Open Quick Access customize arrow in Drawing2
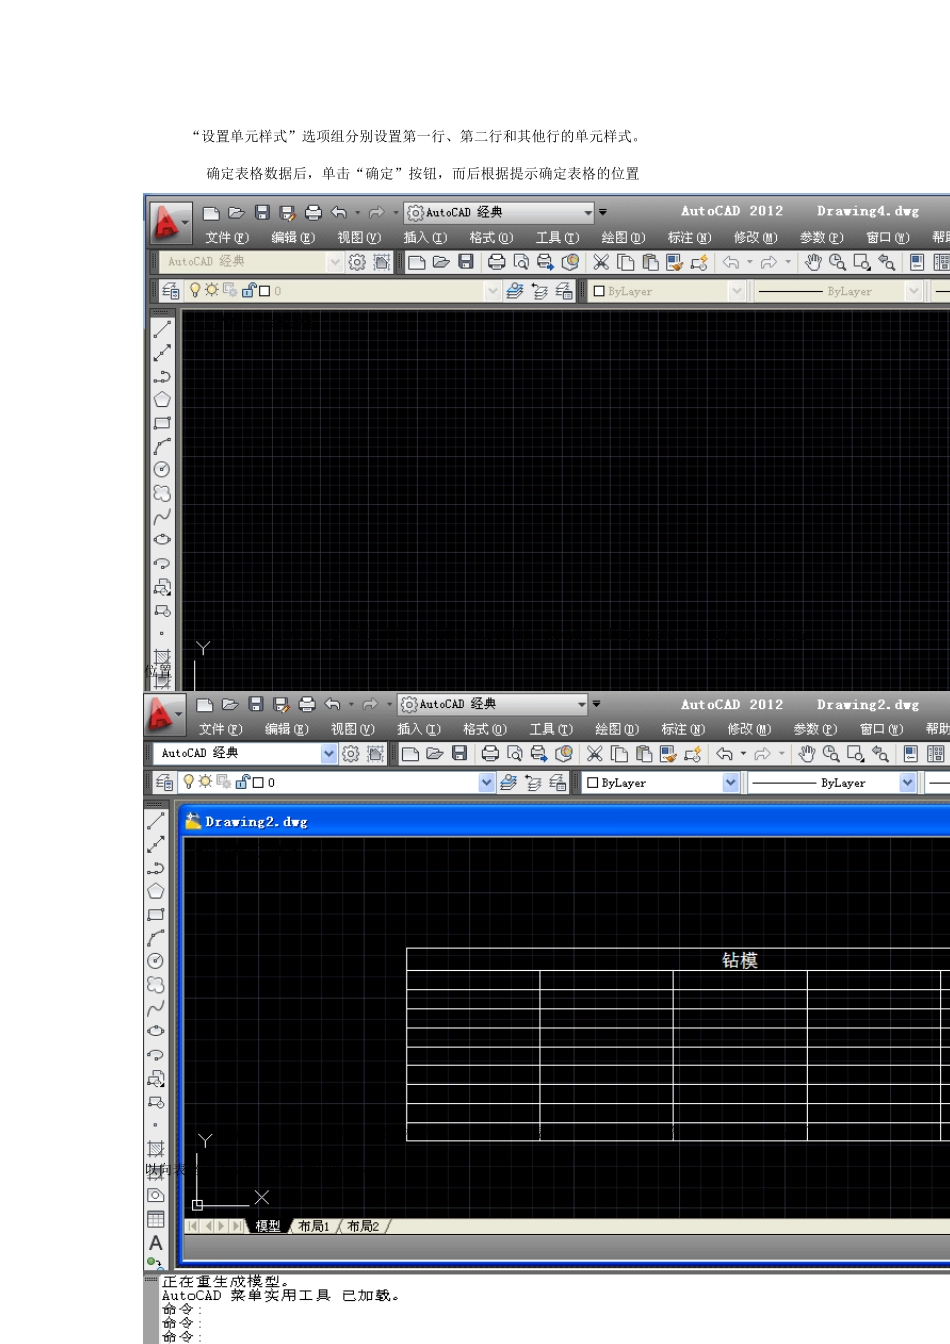950x1344 pixels. pyautogui.click(x=596, y=704)
